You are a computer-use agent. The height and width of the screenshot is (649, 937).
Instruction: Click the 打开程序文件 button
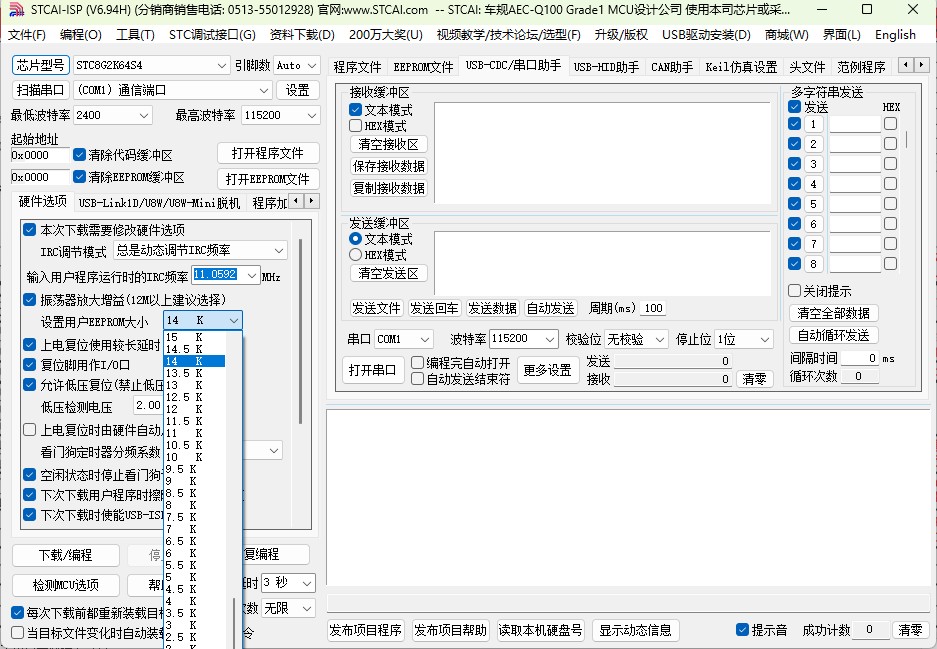268,153
